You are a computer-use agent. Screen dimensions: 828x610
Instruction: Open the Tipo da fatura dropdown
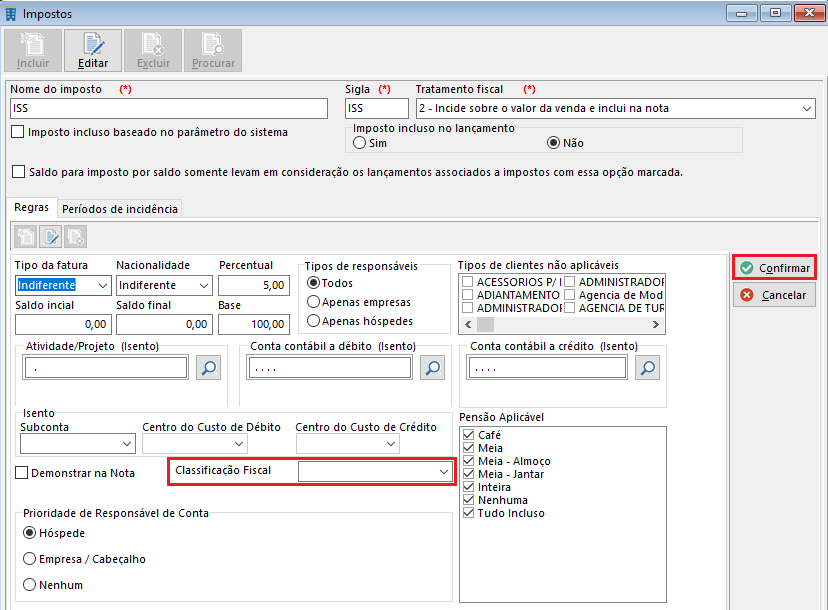click(102, 285)
